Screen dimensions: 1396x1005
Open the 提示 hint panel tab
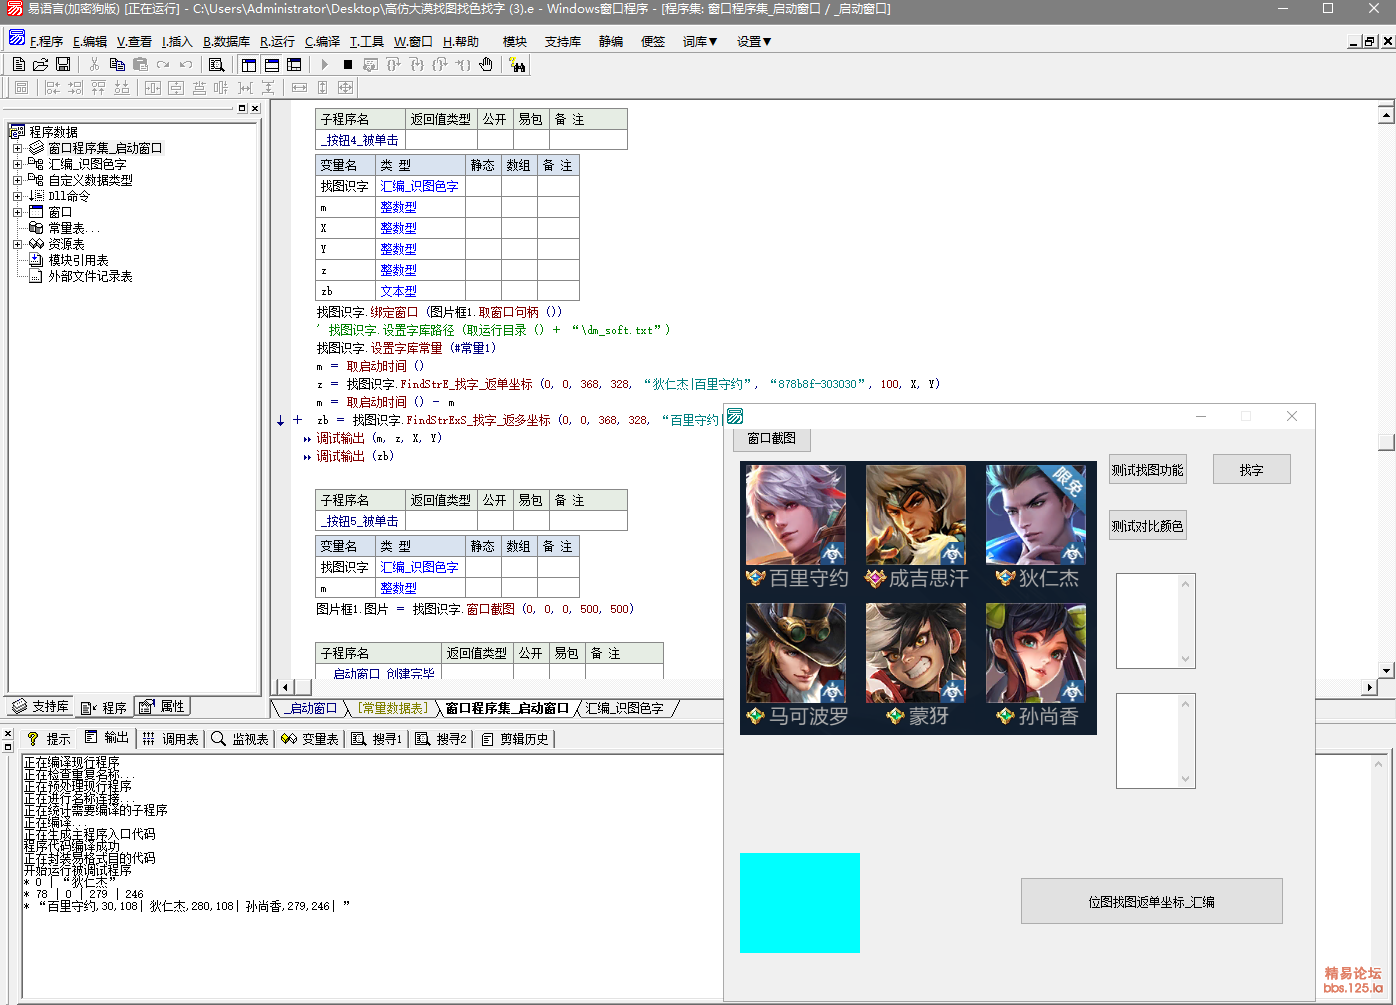(x=48, y=738)
